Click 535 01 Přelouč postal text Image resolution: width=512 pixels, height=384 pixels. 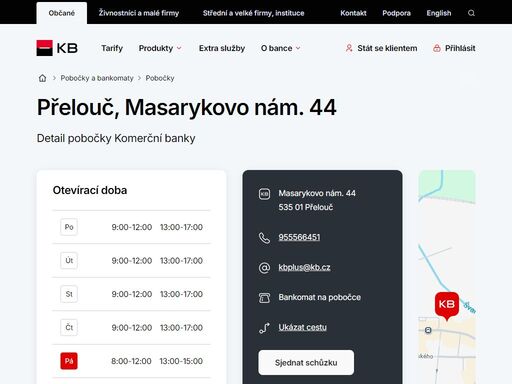point(305,207)
